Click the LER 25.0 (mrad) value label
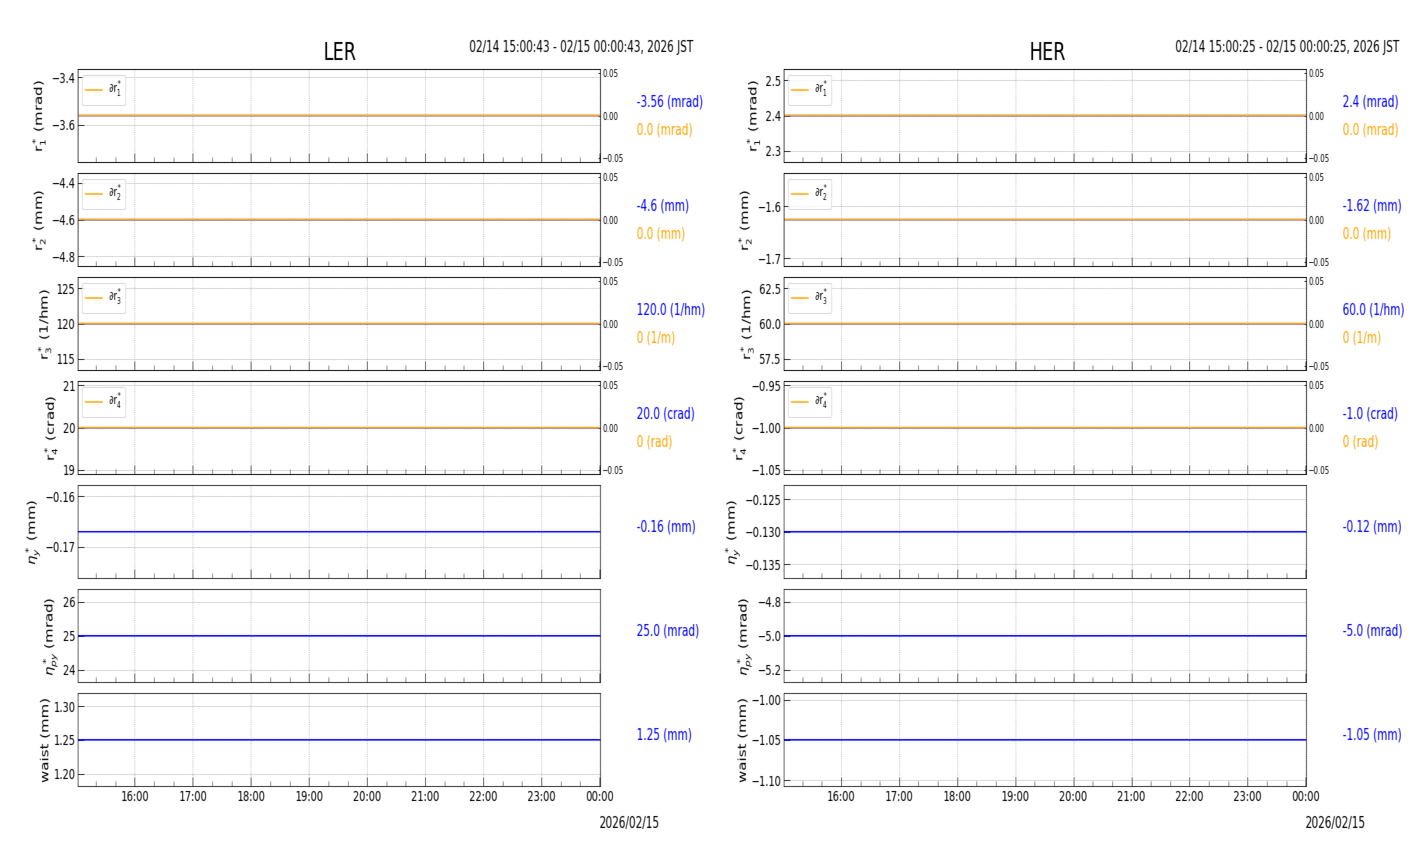Screen dimensions: 1412x864 click(x=667, y=631)
